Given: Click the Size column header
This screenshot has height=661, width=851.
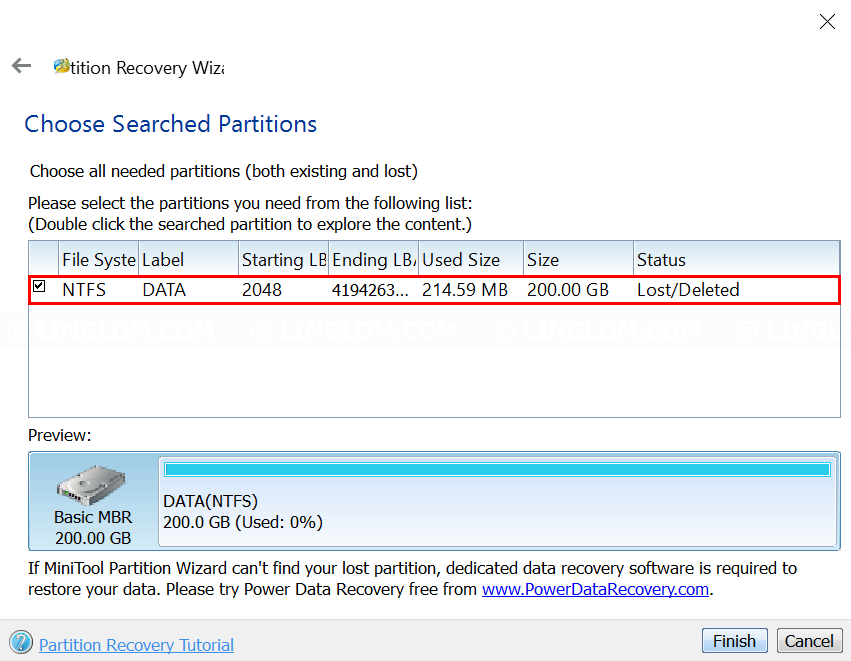Looking at the screenshot, I should click(x=578, y=259).
